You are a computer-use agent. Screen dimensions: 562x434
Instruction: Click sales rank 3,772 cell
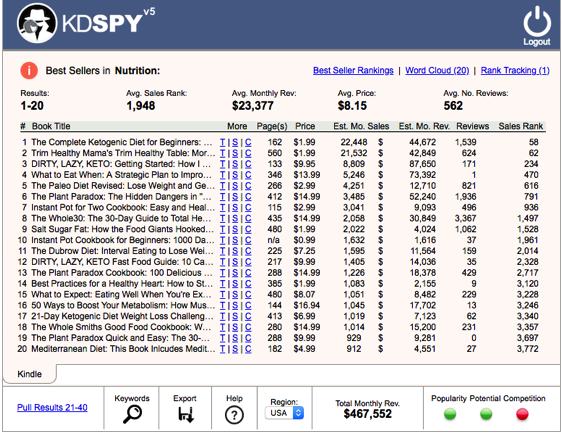pos(527,349)
